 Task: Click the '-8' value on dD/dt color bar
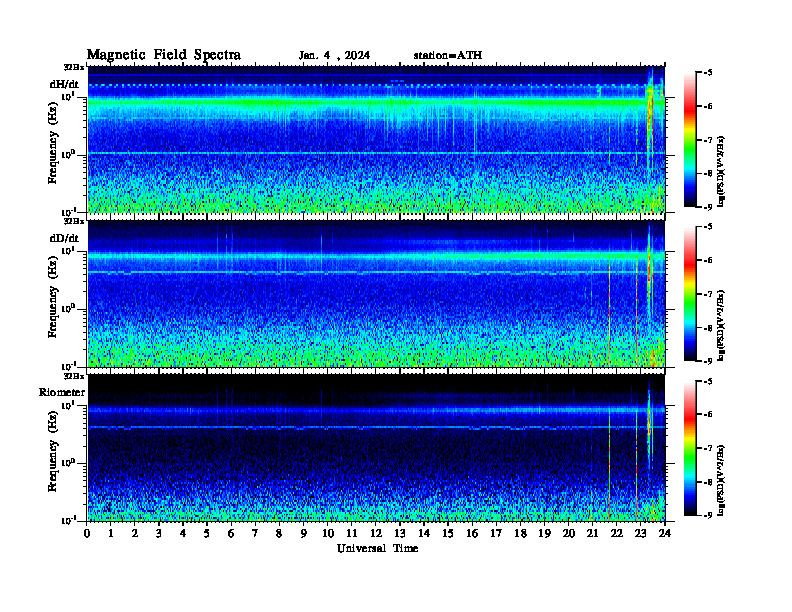[708, 328]
